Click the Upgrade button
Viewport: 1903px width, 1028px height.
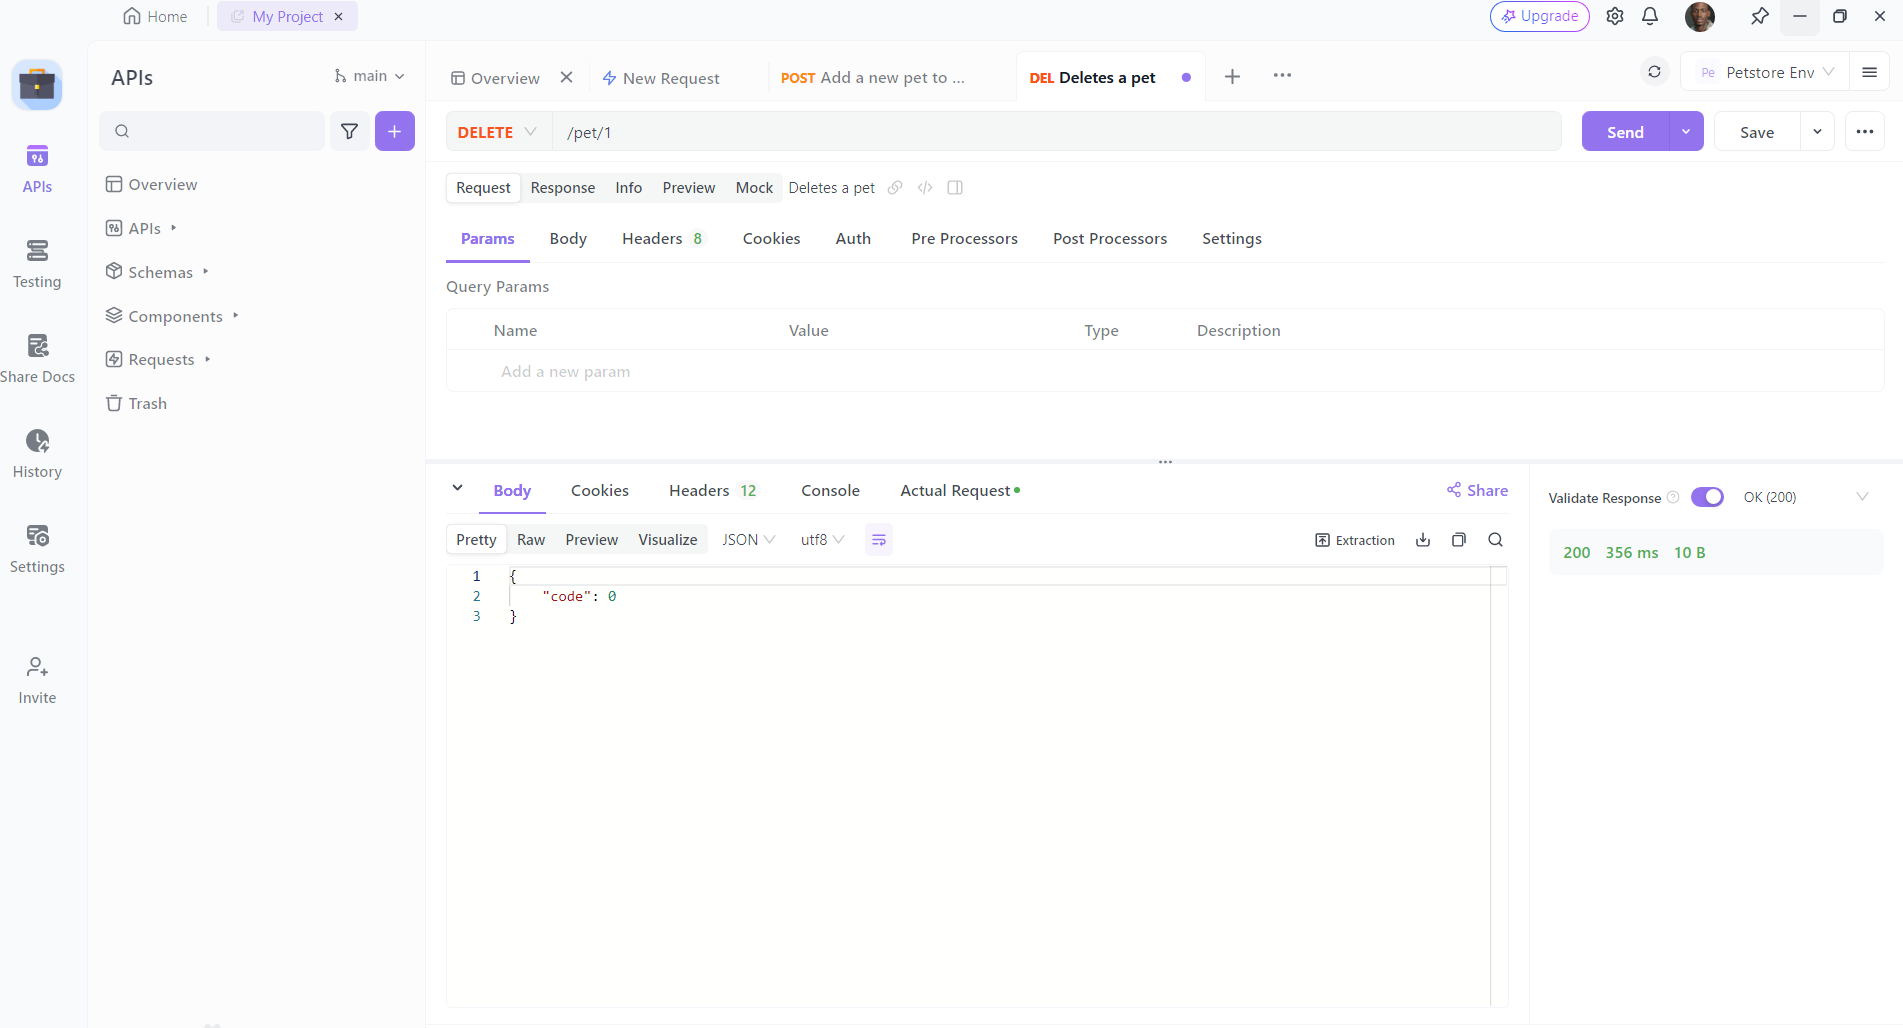[x=1540, y=16]
